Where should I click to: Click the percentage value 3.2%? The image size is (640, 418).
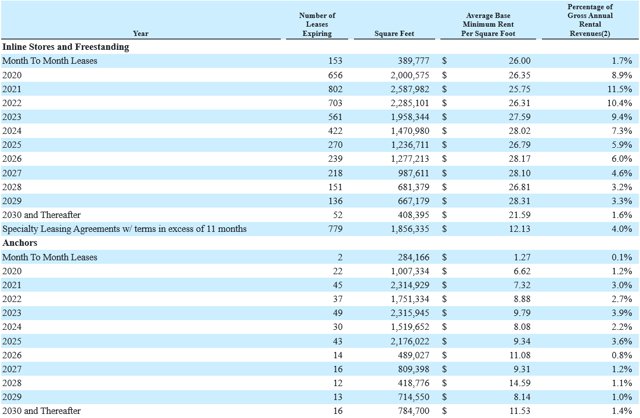[x=622, y=187]
